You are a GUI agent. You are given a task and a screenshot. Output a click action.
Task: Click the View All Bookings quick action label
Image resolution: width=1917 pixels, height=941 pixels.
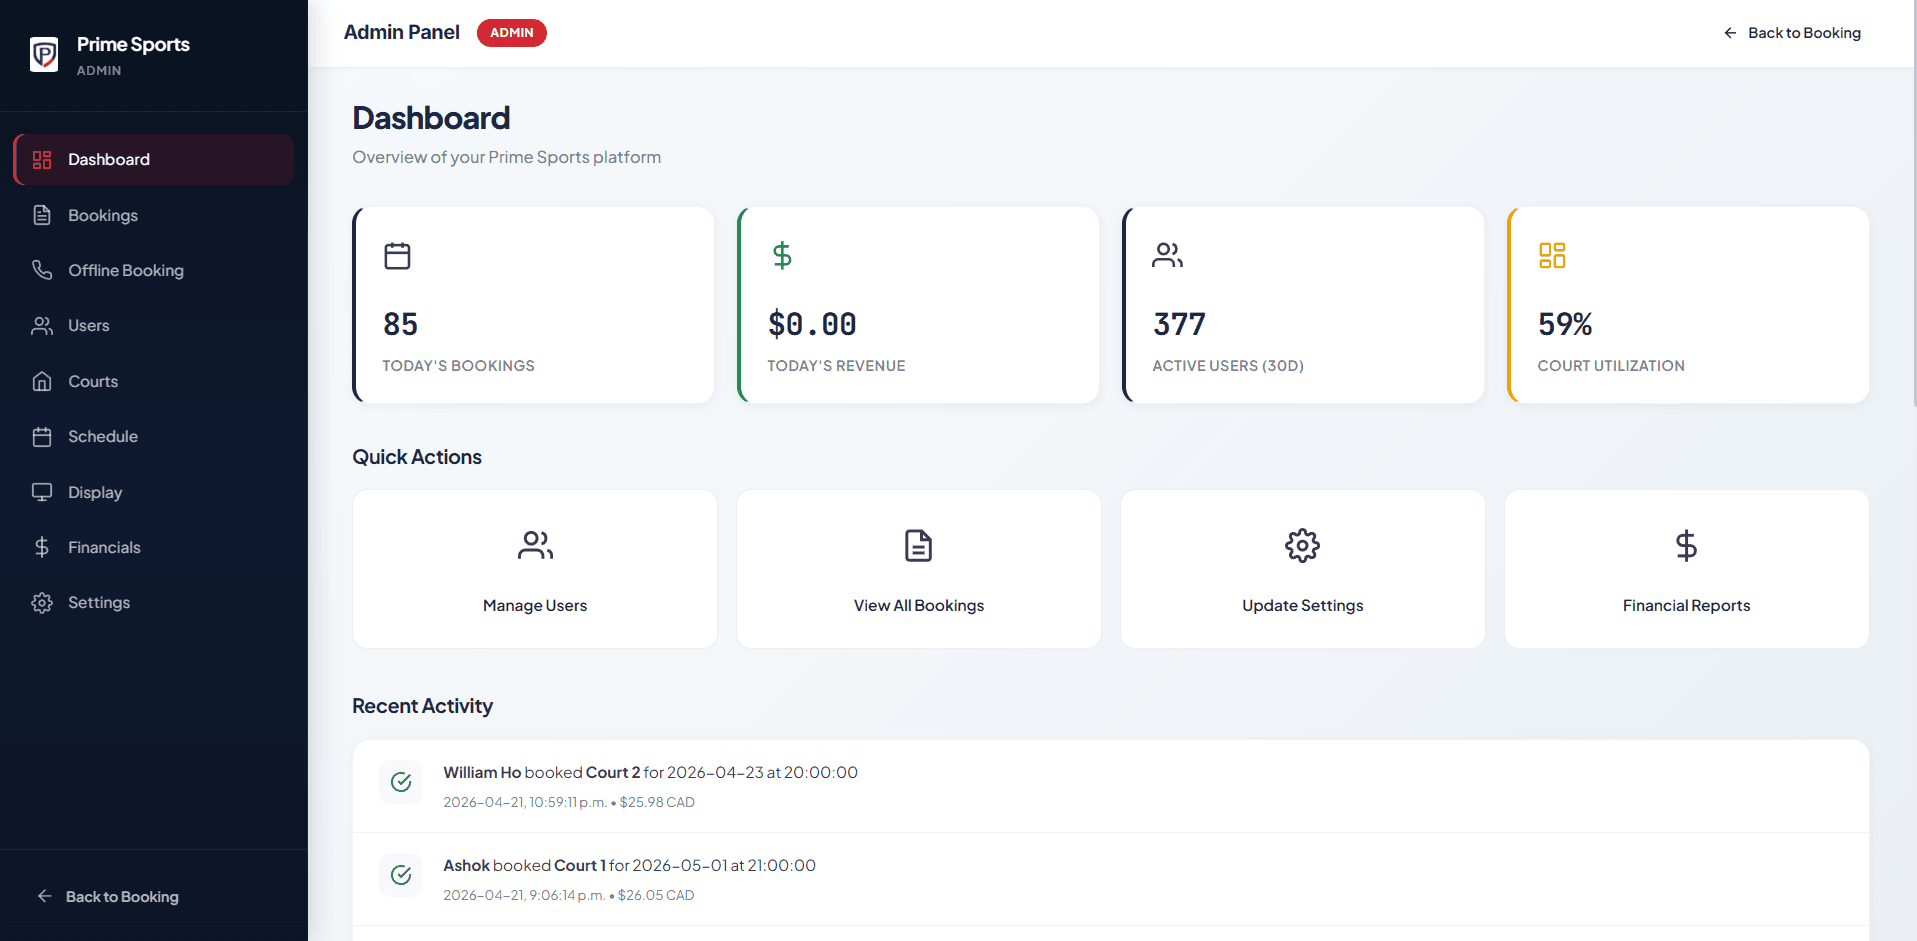[x=919, y=606]
